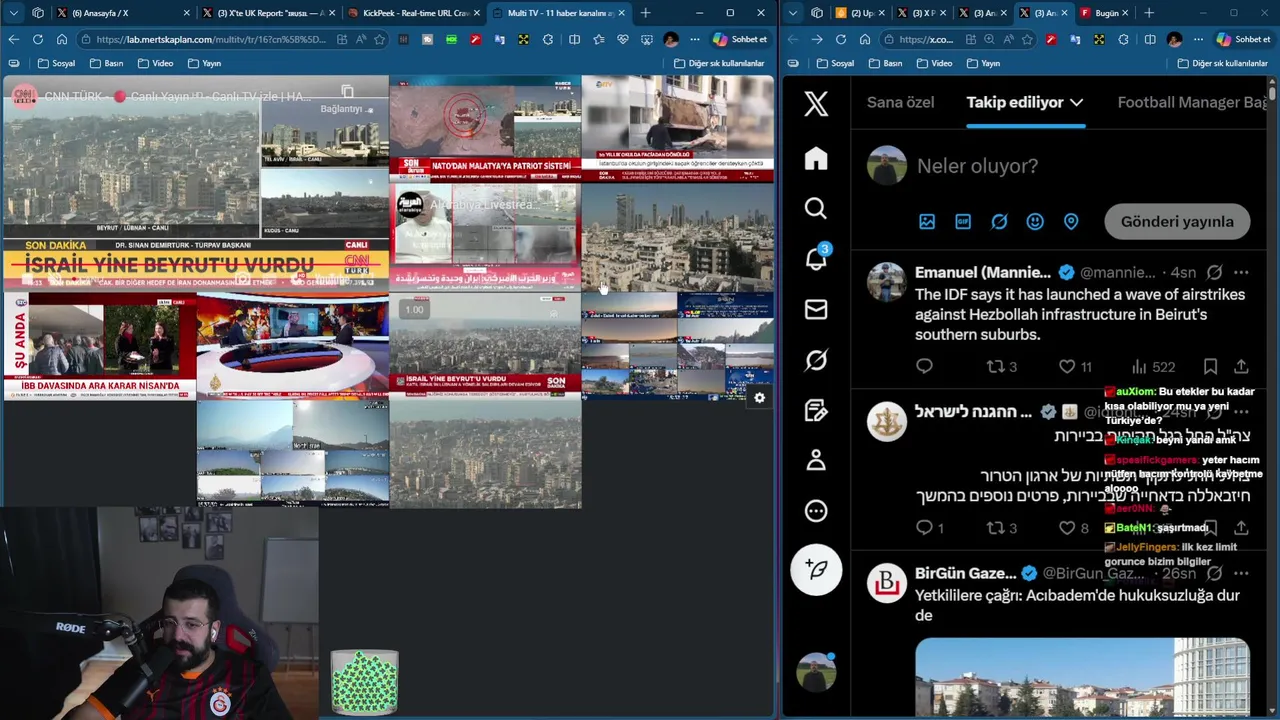Select CNN Türk live stream tile
The width and height of the screenshot is (1280, 720).
point(195,182)
